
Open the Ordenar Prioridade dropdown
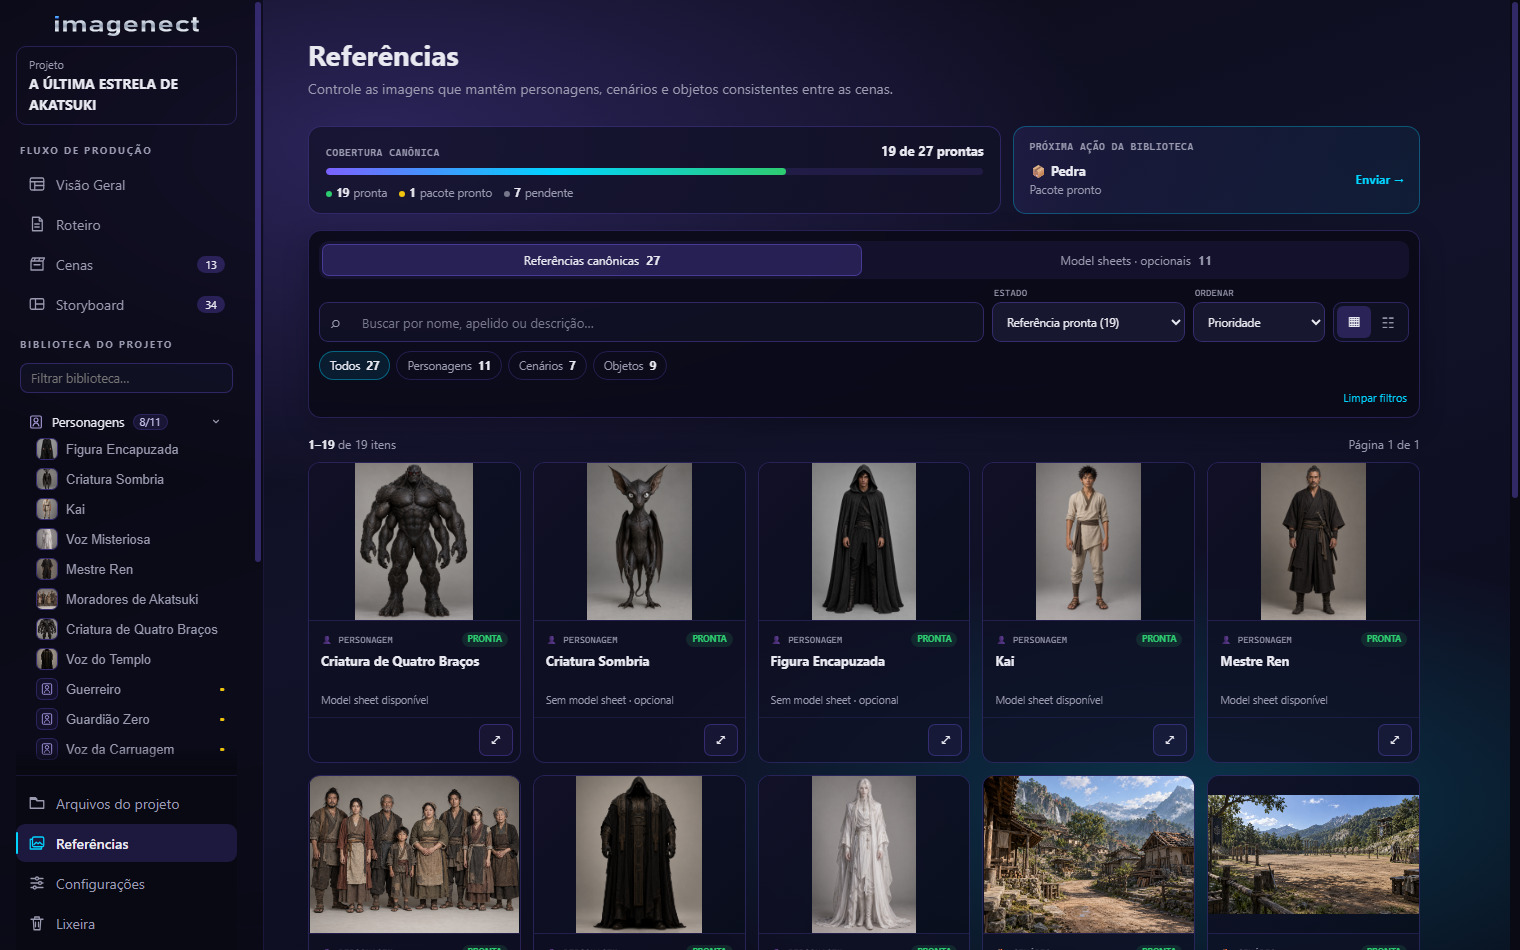[1259, 322]
